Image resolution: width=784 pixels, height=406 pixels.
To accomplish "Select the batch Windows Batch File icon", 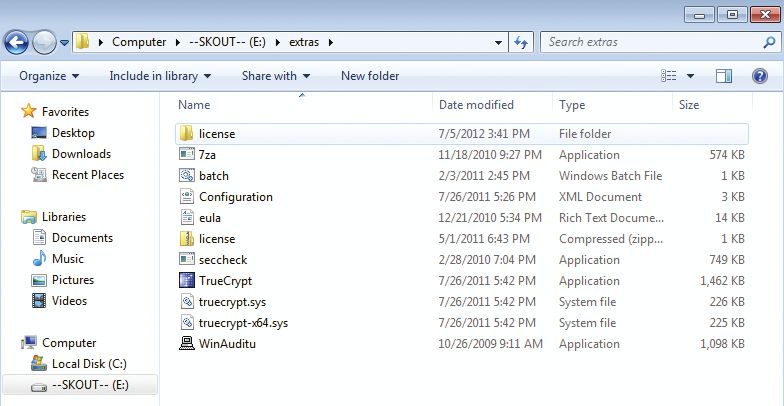I will (x=186, y=176).
